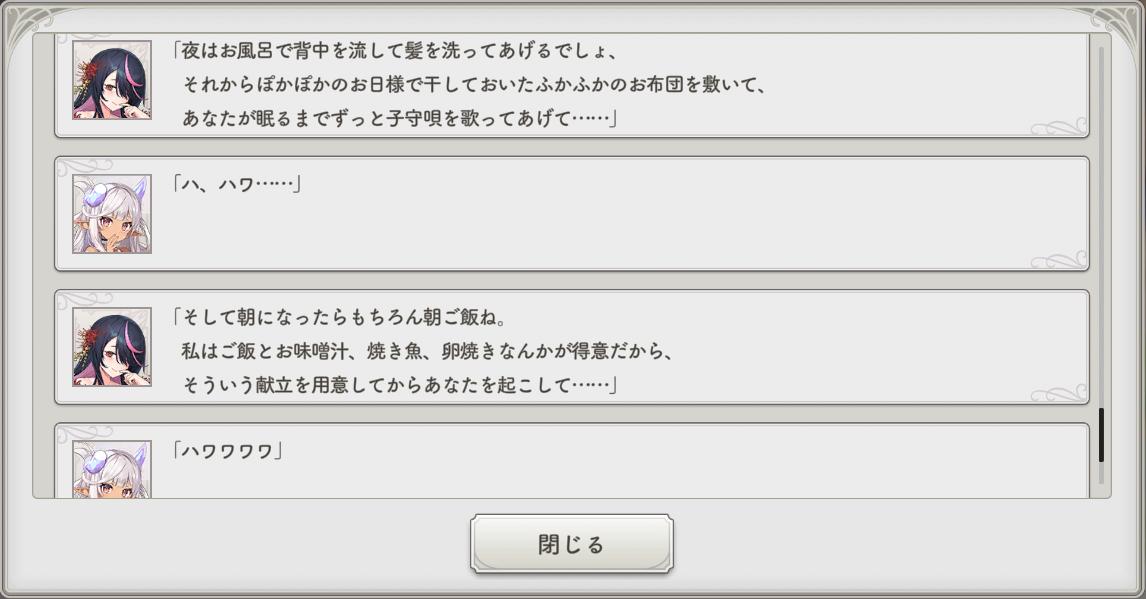Viewport: 1146px width, 599px height.
Task: Click the black-haired girl portrait in the top log entry
Action: point(111,80)
